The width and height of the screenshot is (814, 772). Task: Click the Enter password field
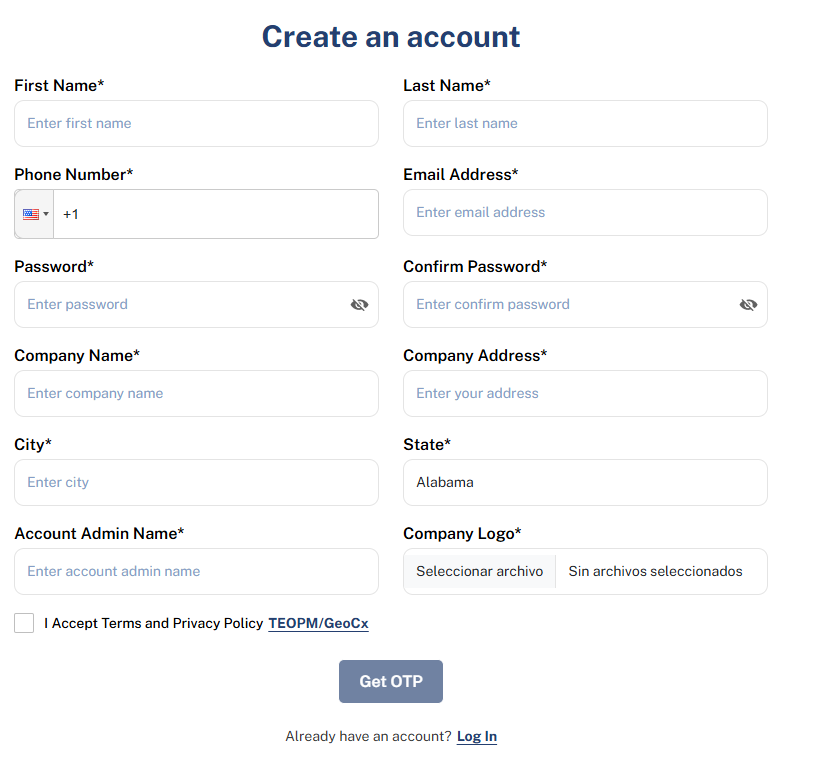click(x=180, y=304)
